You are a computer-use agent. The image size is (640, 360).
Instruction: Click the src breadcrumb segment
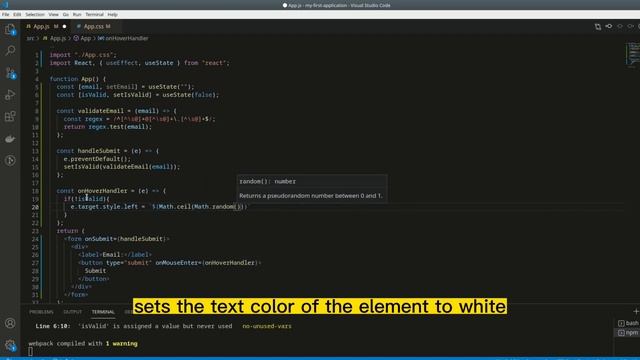tap(30, 38)
